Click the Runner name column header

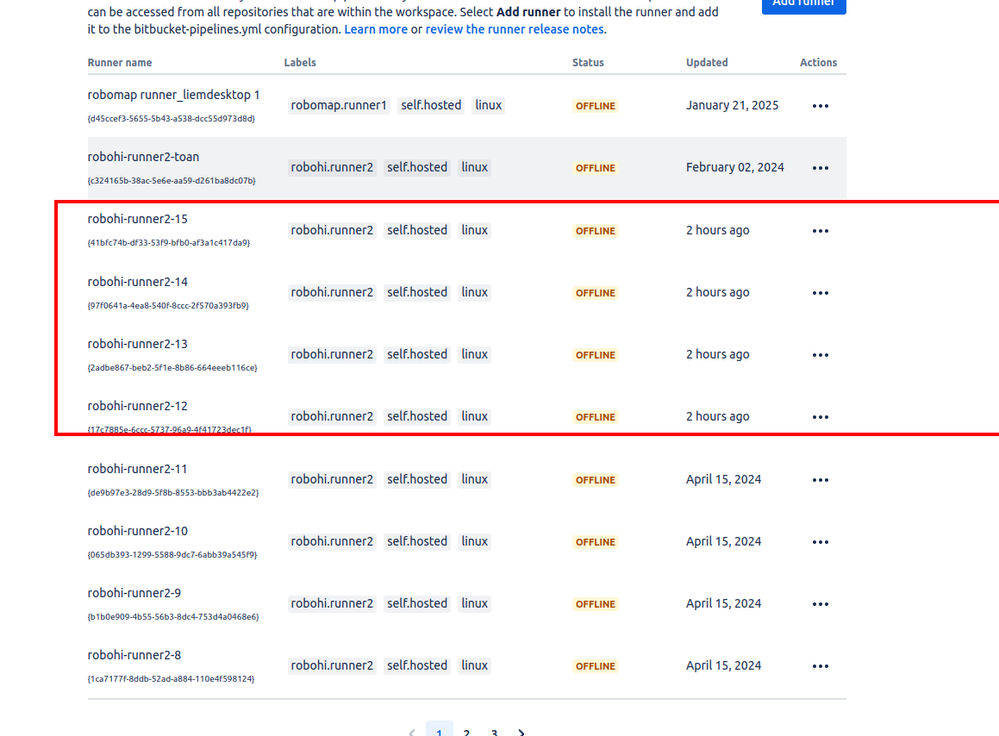click(120, 62)
